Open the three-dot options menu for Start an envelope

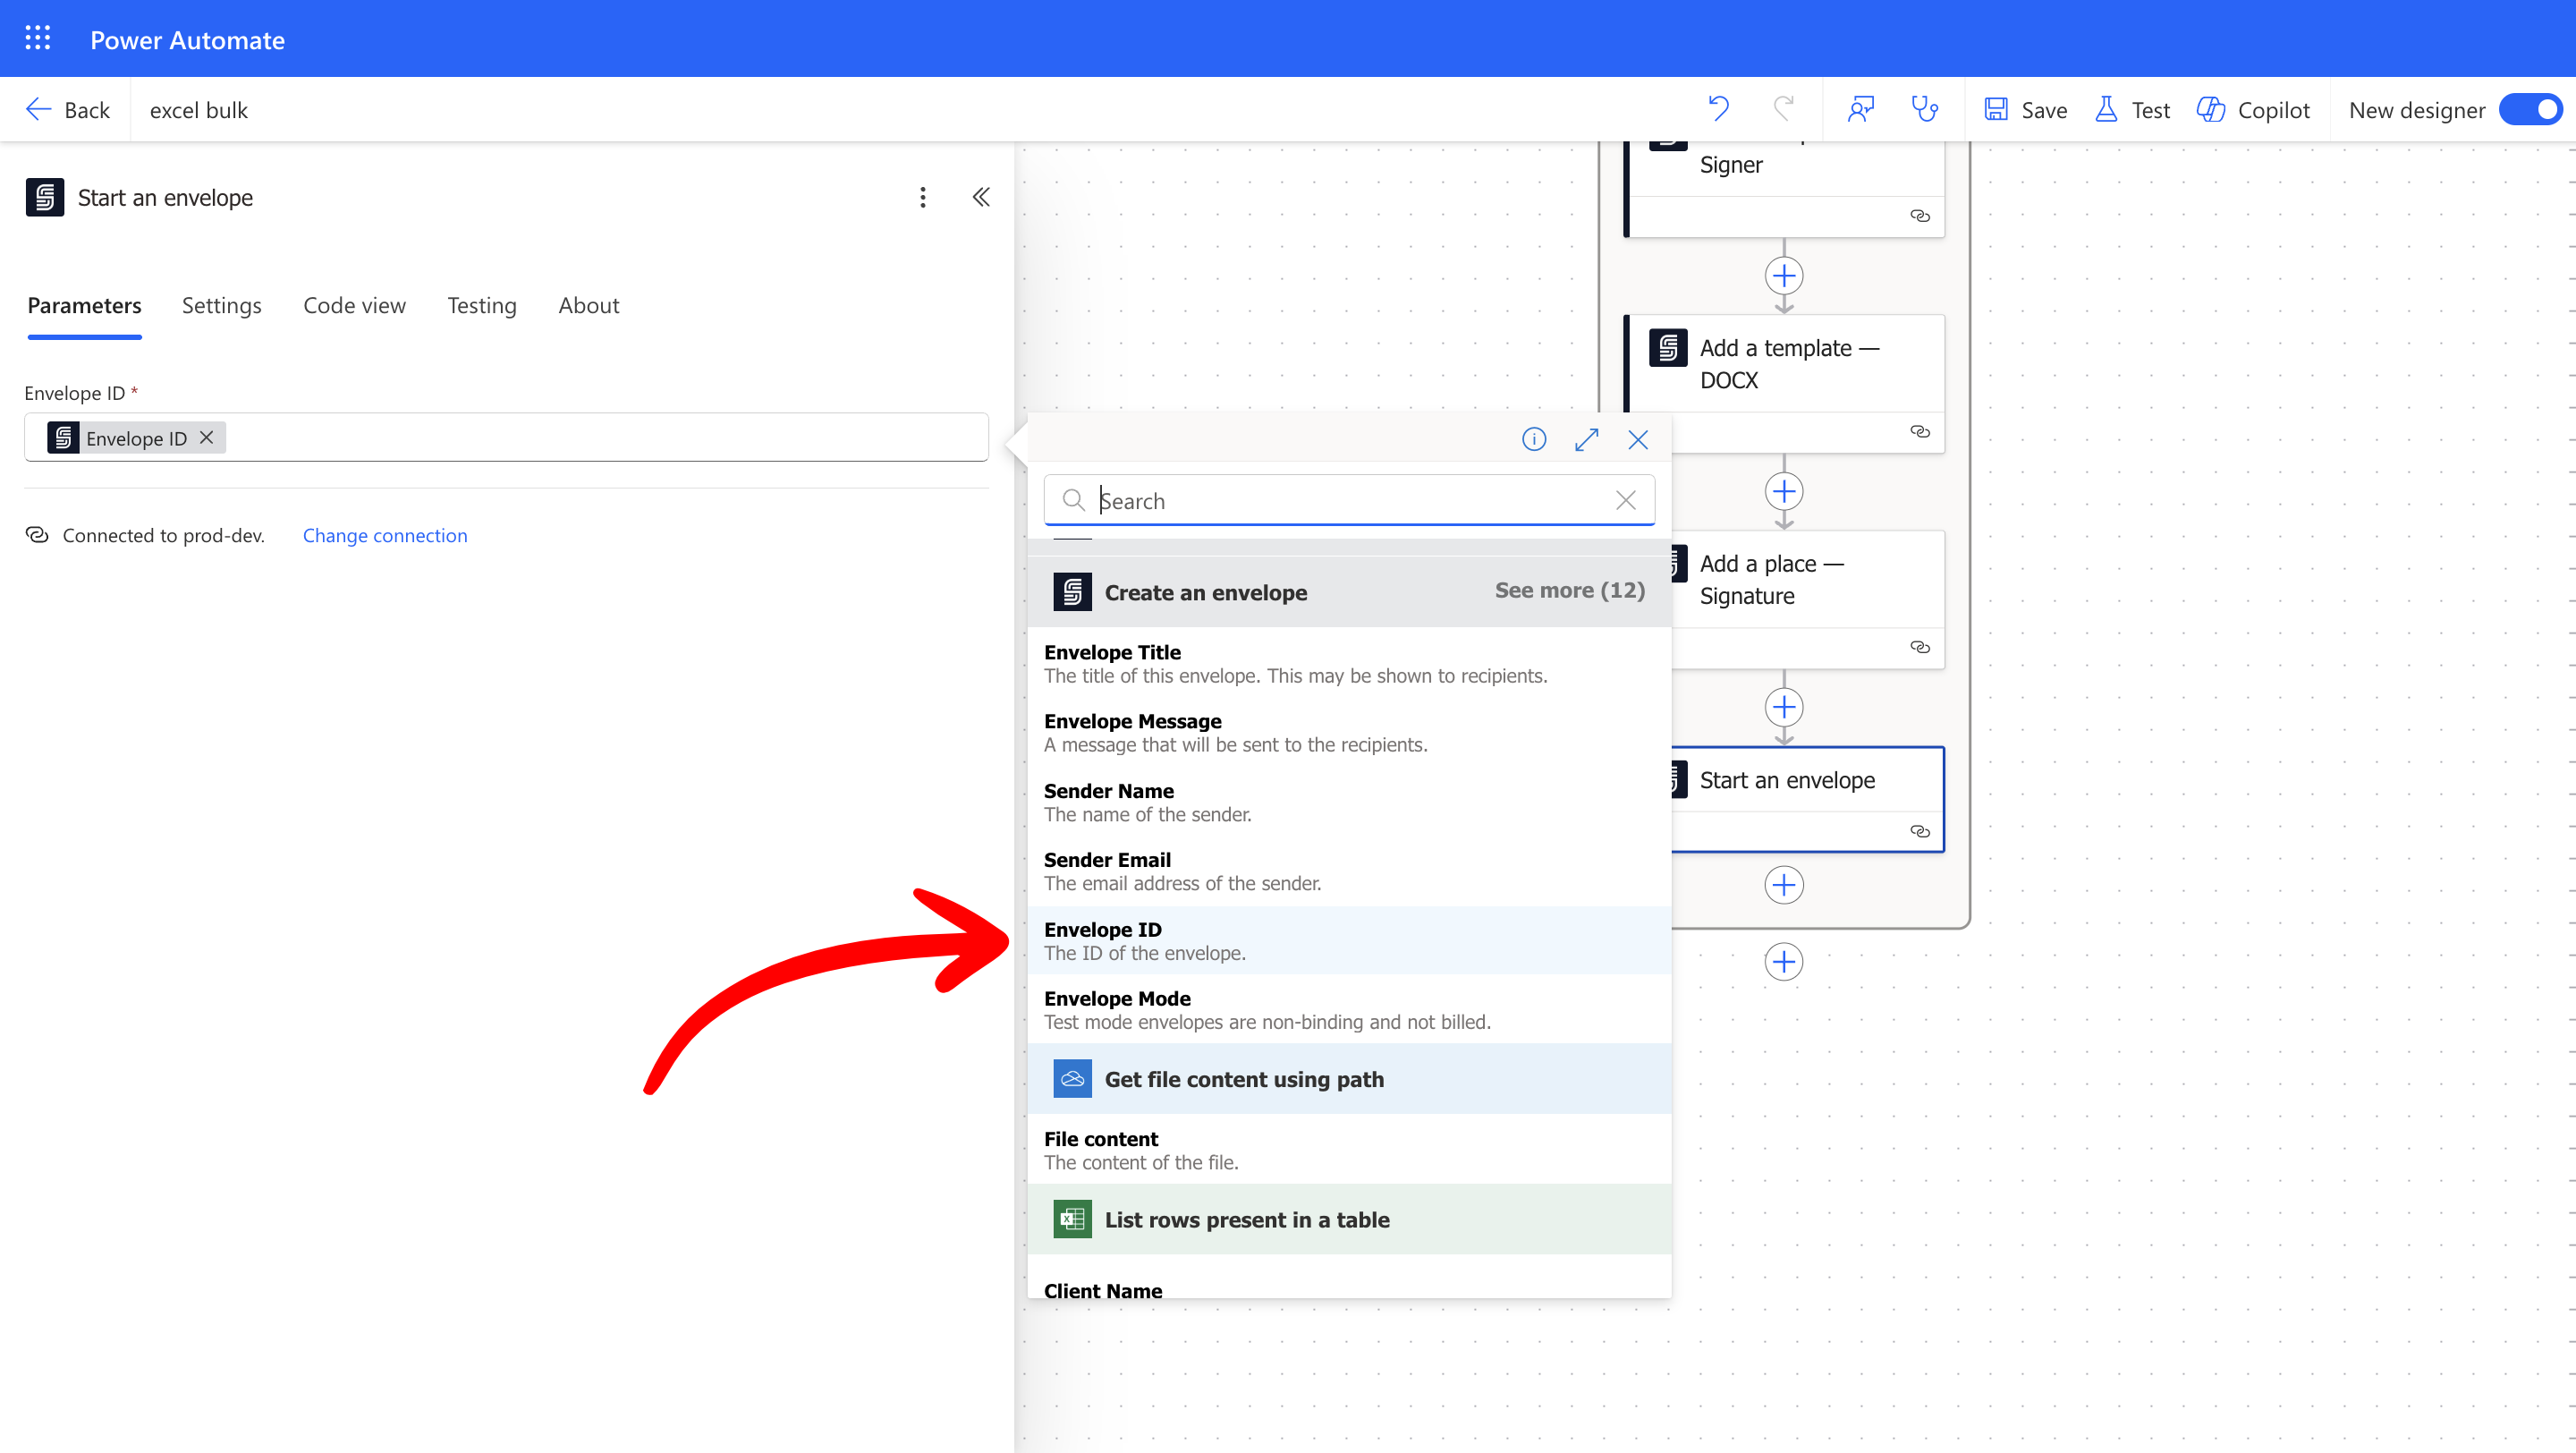(922, 198)
